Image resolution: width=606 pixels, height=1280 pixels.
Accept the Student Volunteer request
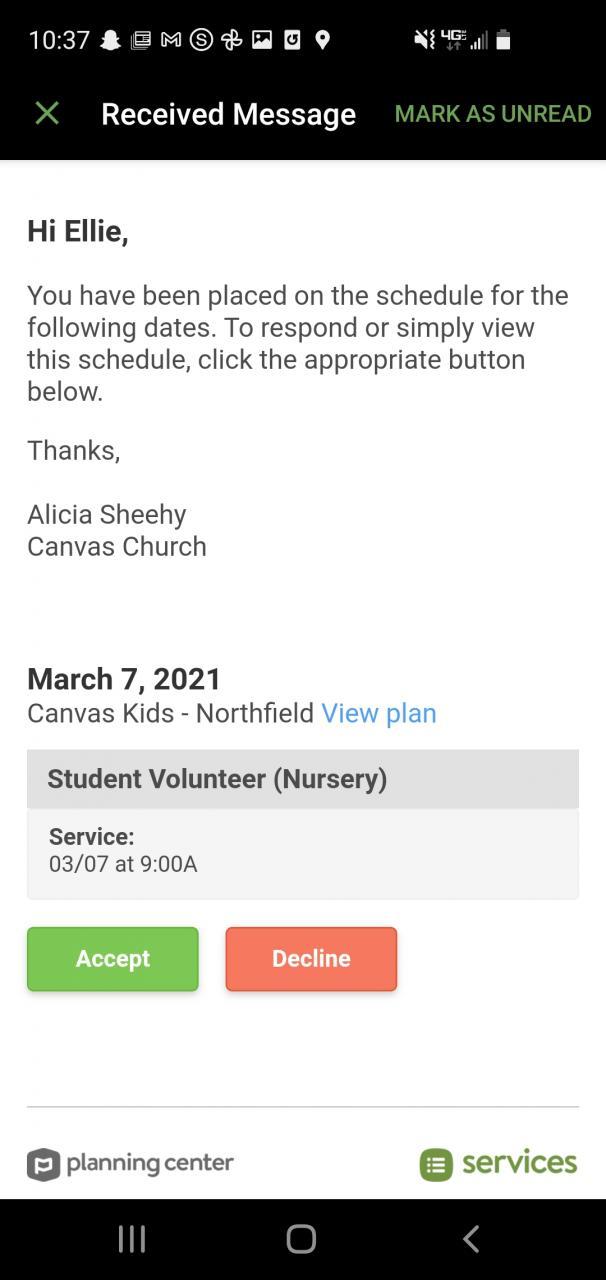[x=113, y=959]
